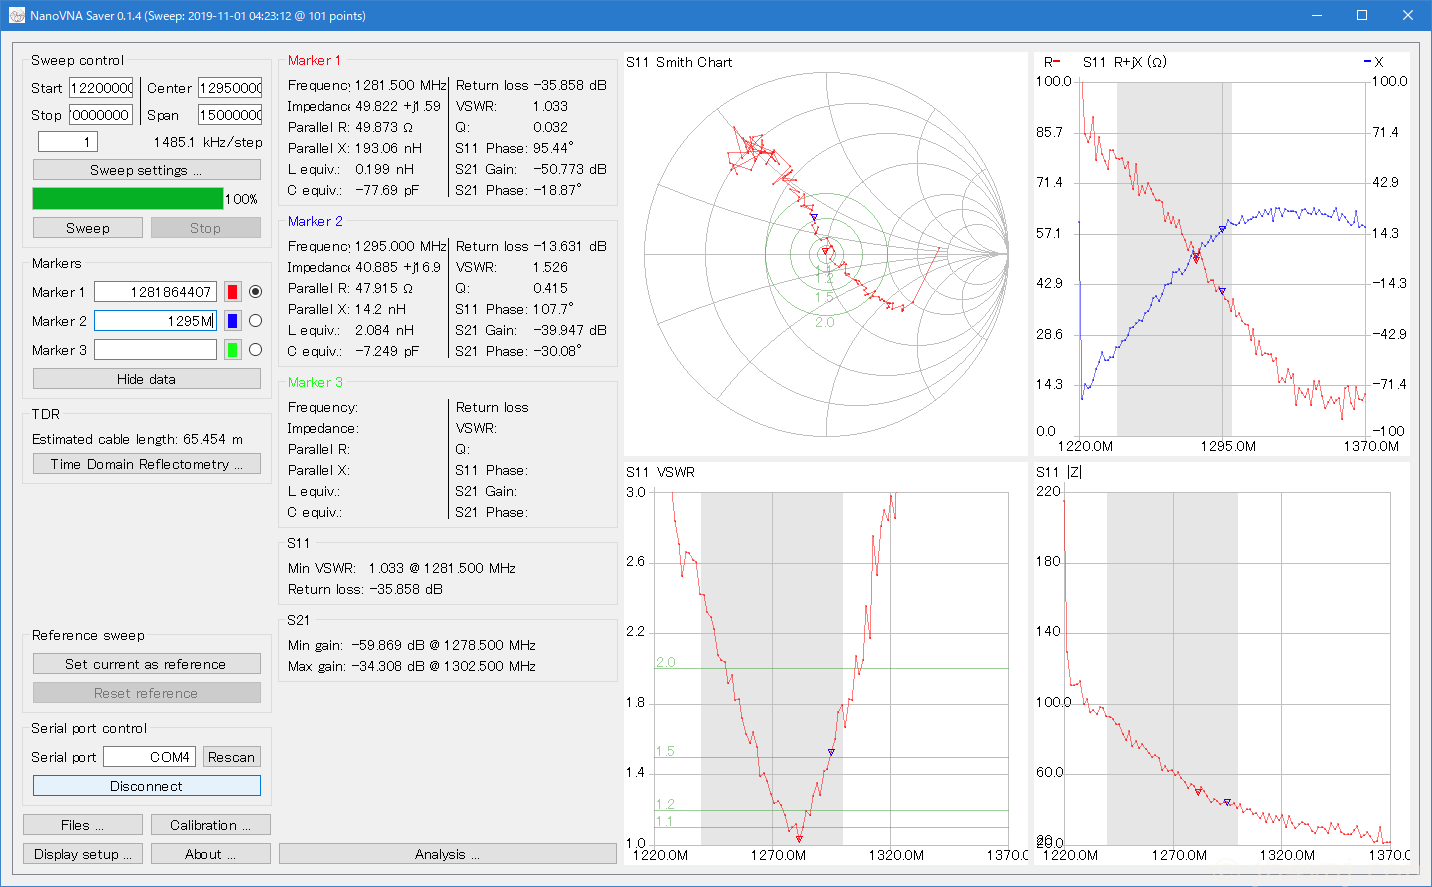The image size is (1432, 887).
Task: Click the red marker at VSWR chart minimum
Action: pyautogui.click(x=799, y=838)
